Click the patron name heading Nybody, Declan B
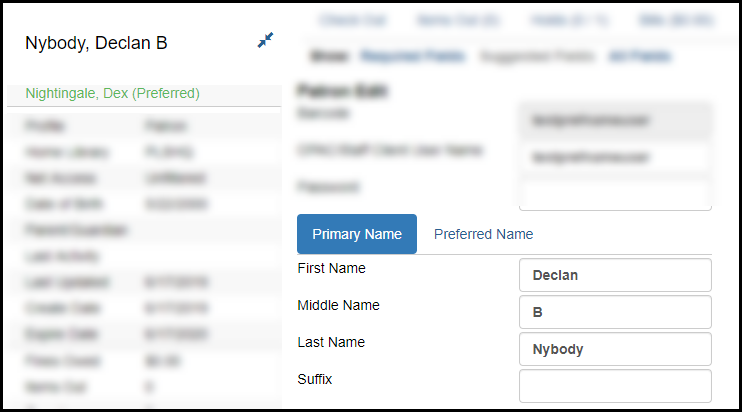This screenshot has width=742, height=412. [x=96, y=43]
